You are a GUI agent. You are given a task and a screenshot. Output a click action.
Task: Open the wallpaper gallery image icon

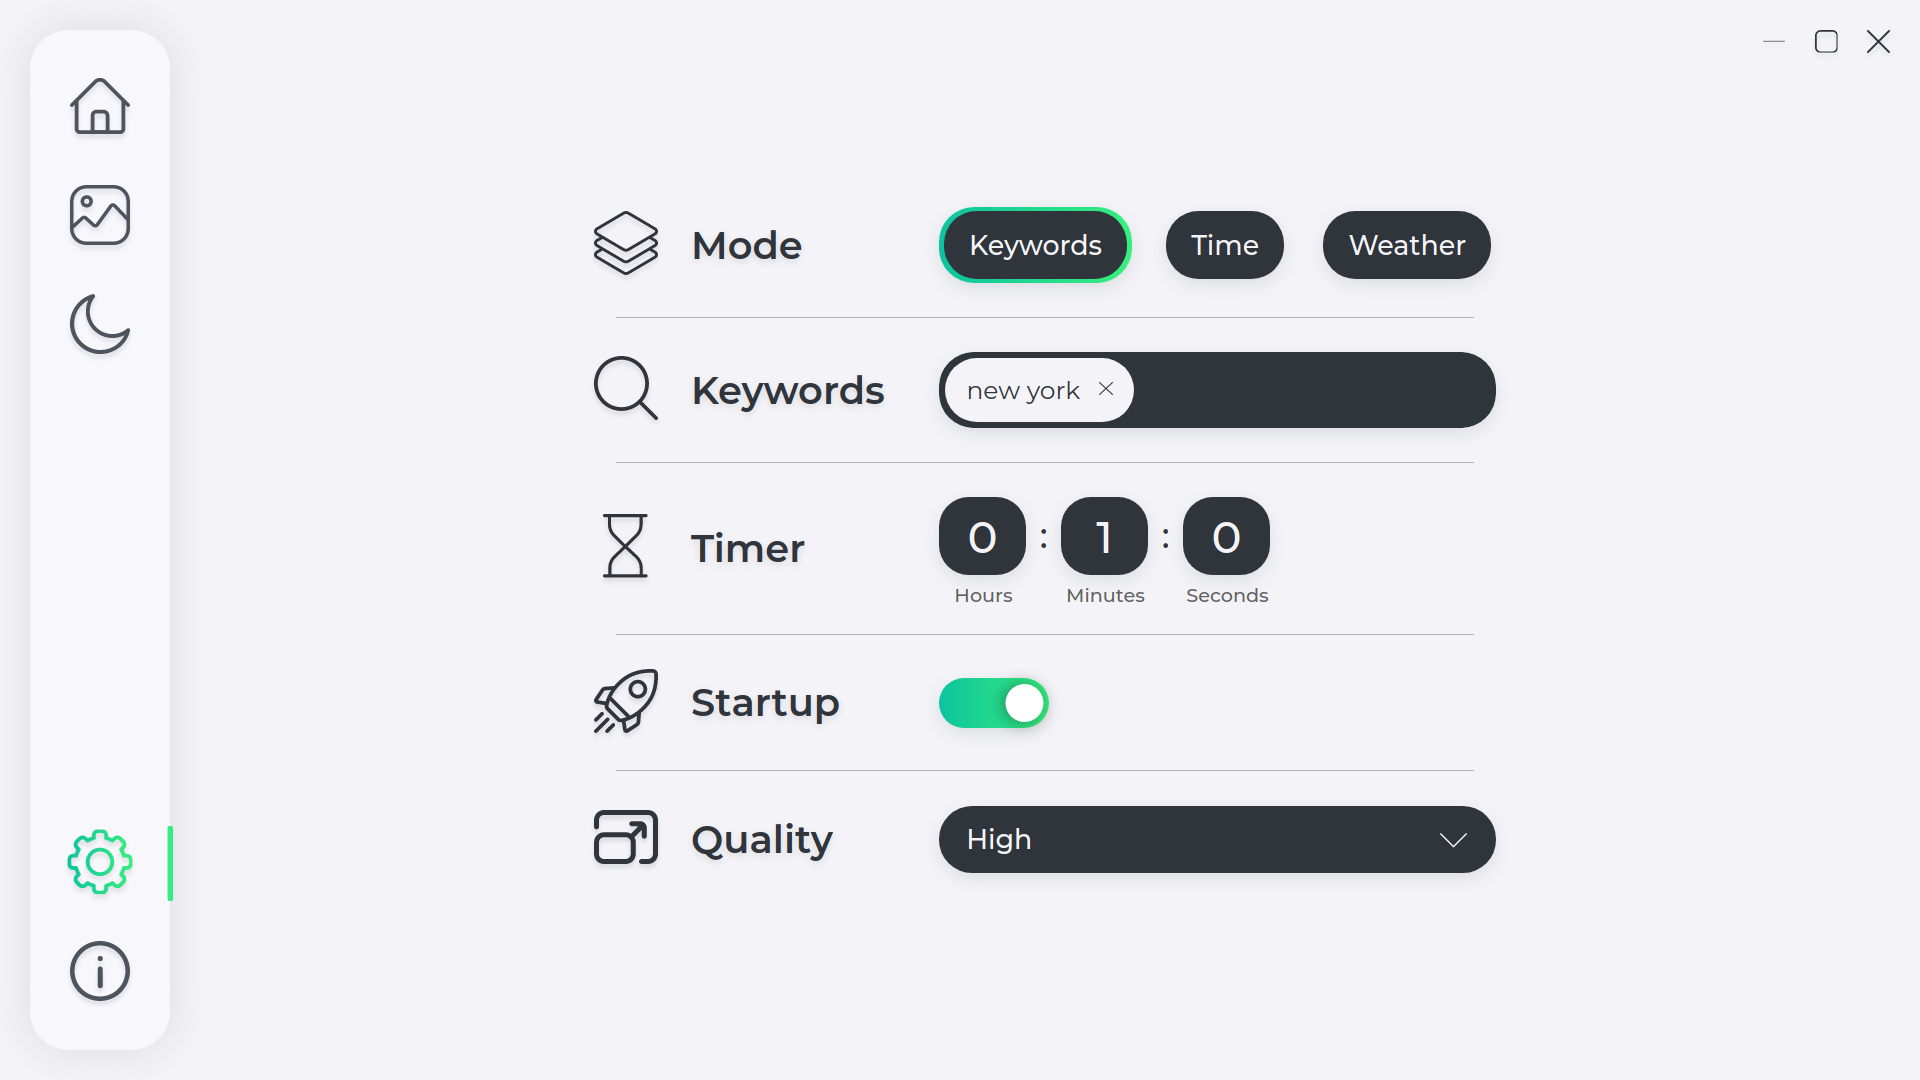coord(100,215)
